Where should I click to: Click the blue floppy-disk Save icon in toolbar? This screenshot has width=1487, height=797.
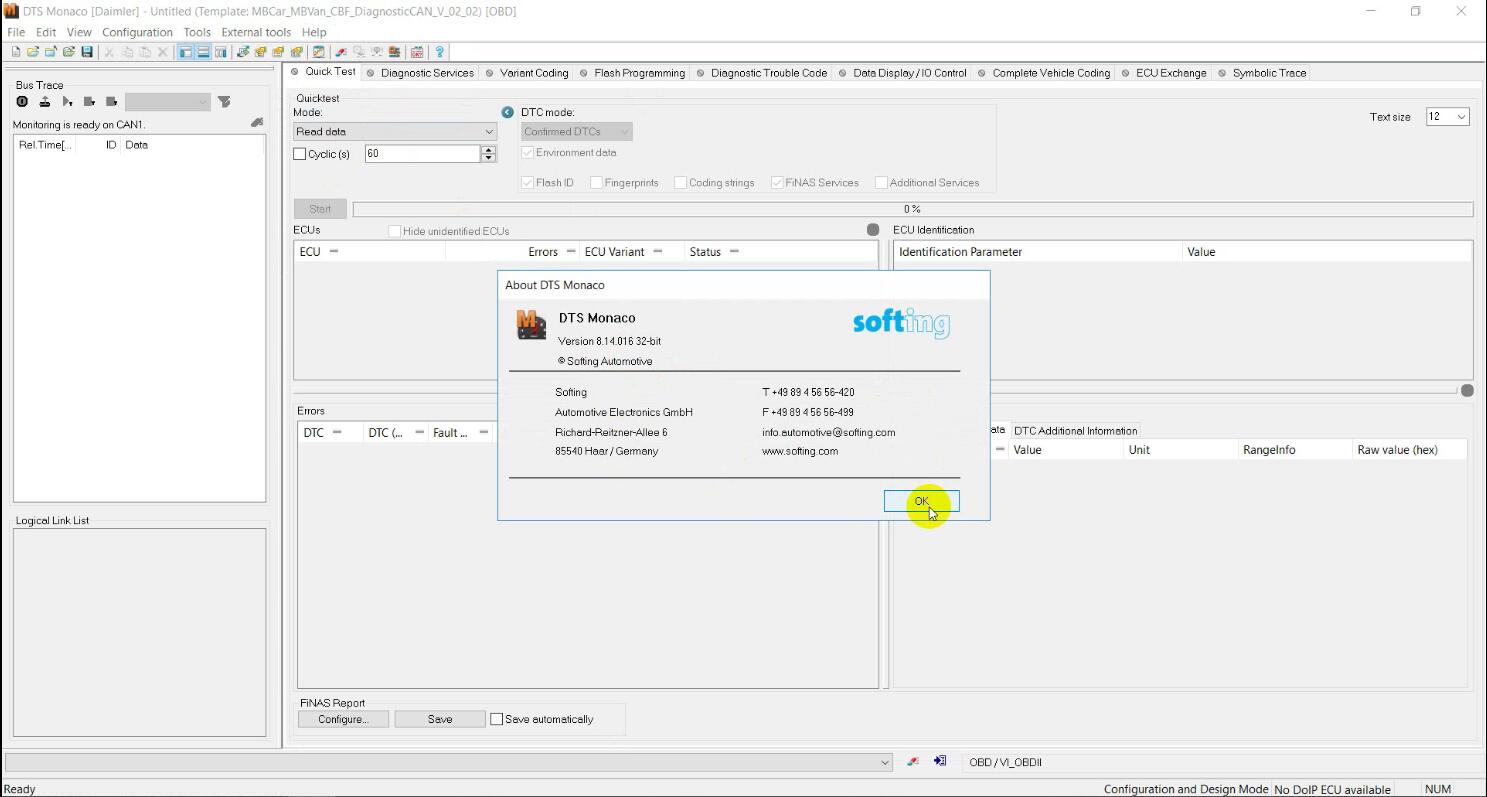pyautogui.click(x=87, y=52)
